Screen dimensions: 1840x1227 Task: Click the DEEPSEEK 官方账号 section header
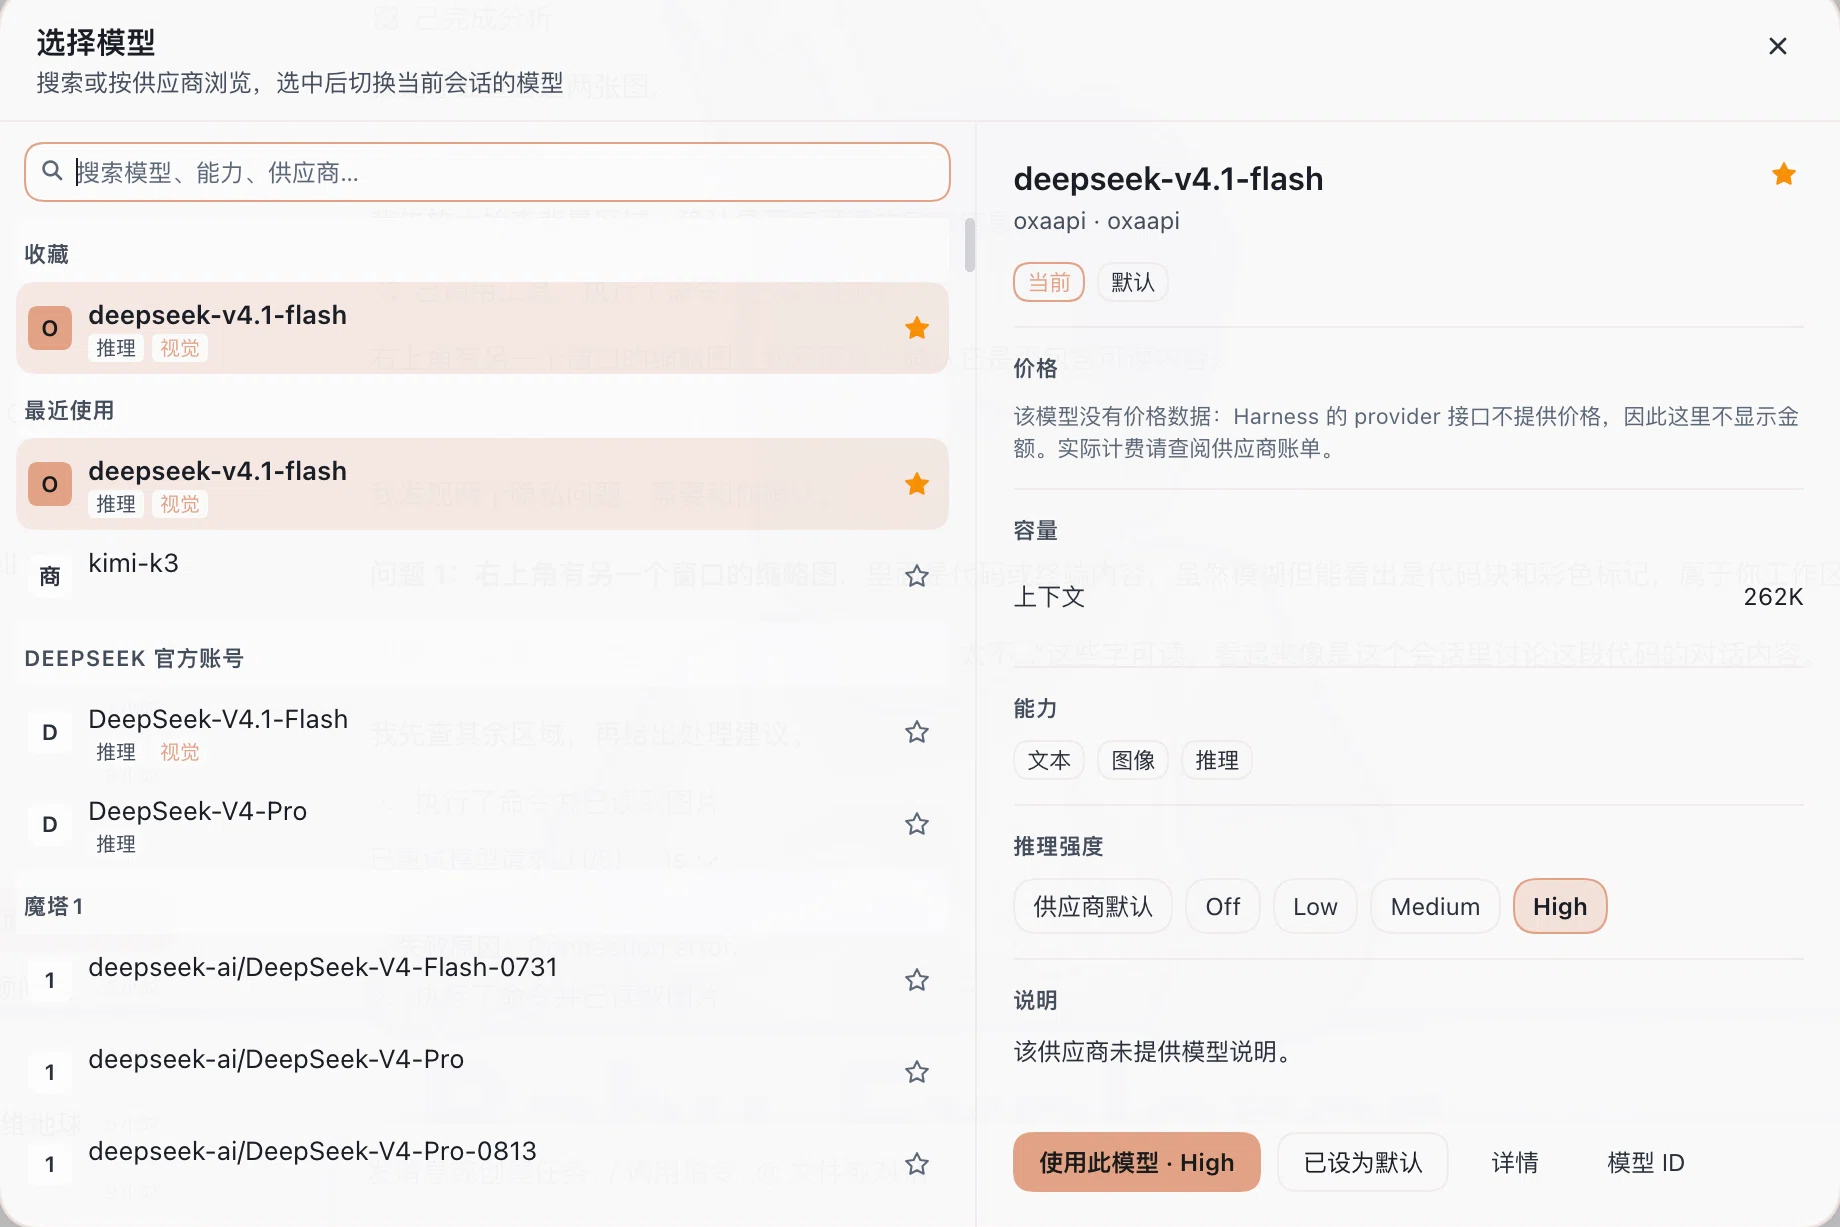(x=134, y=658)
